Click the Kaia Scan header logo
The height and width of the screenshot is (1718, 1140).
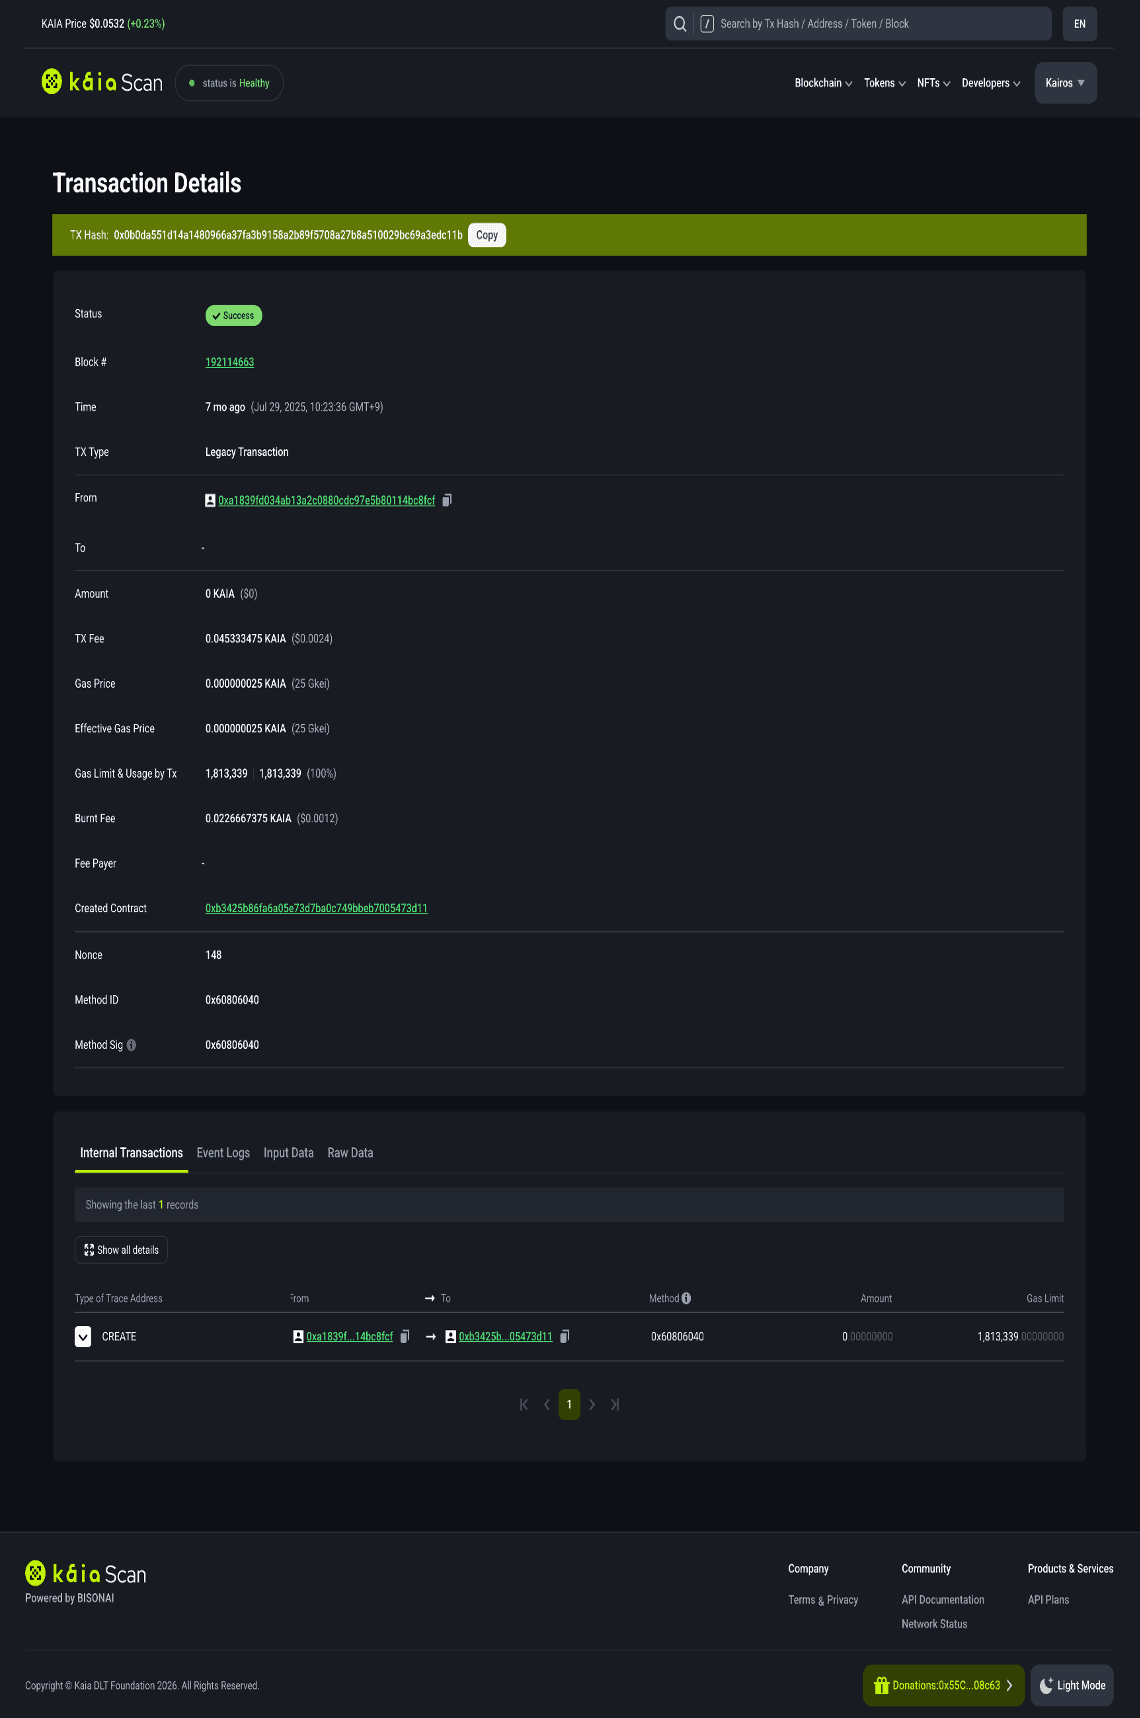pyautogui.click(x=102, y=82)
